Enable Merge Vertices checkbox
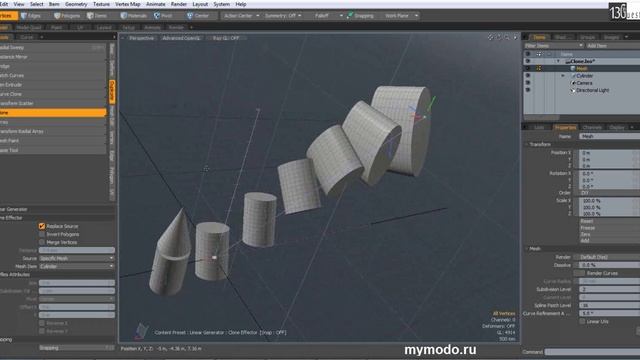 click(x=42, y=242)
